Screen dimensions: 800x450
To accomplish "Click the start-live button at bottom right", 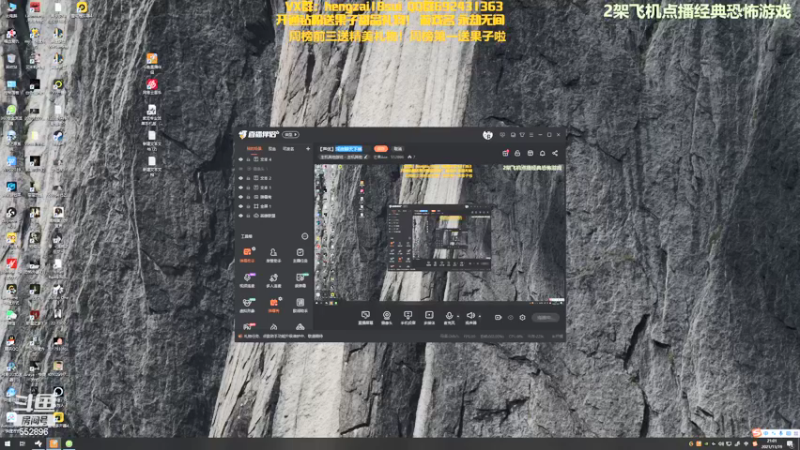I will click(545, 317).
